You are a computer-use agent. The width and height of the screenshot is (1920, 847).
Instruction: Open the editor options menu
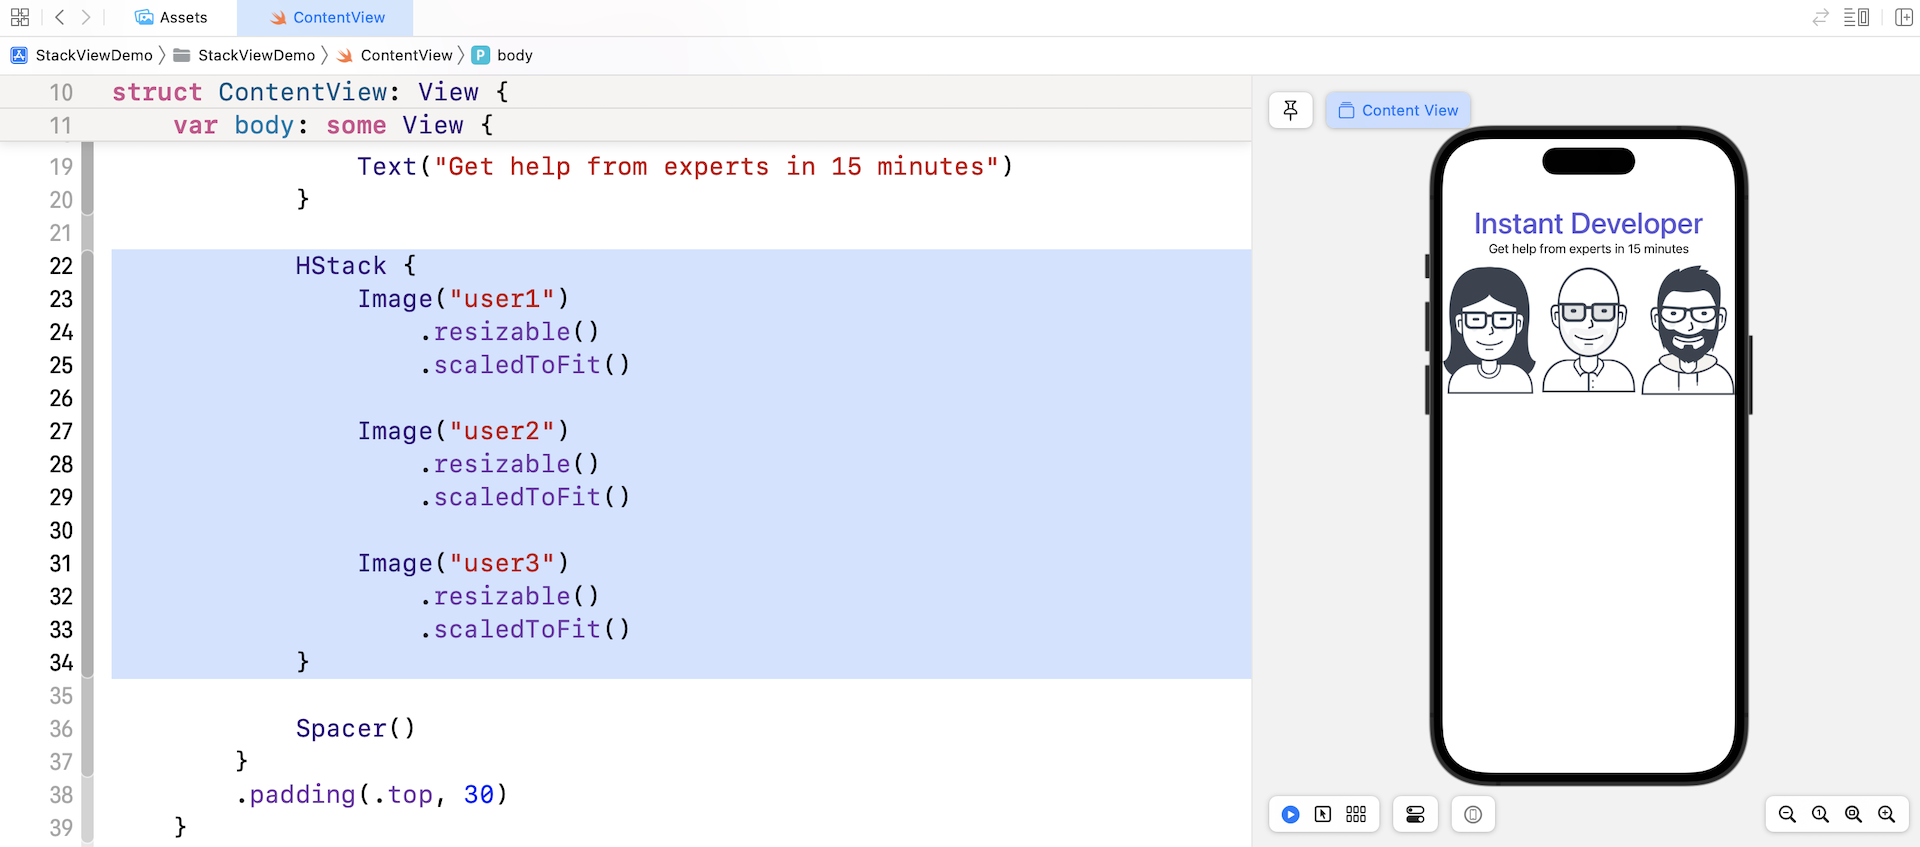click(x=1856, y=17)
